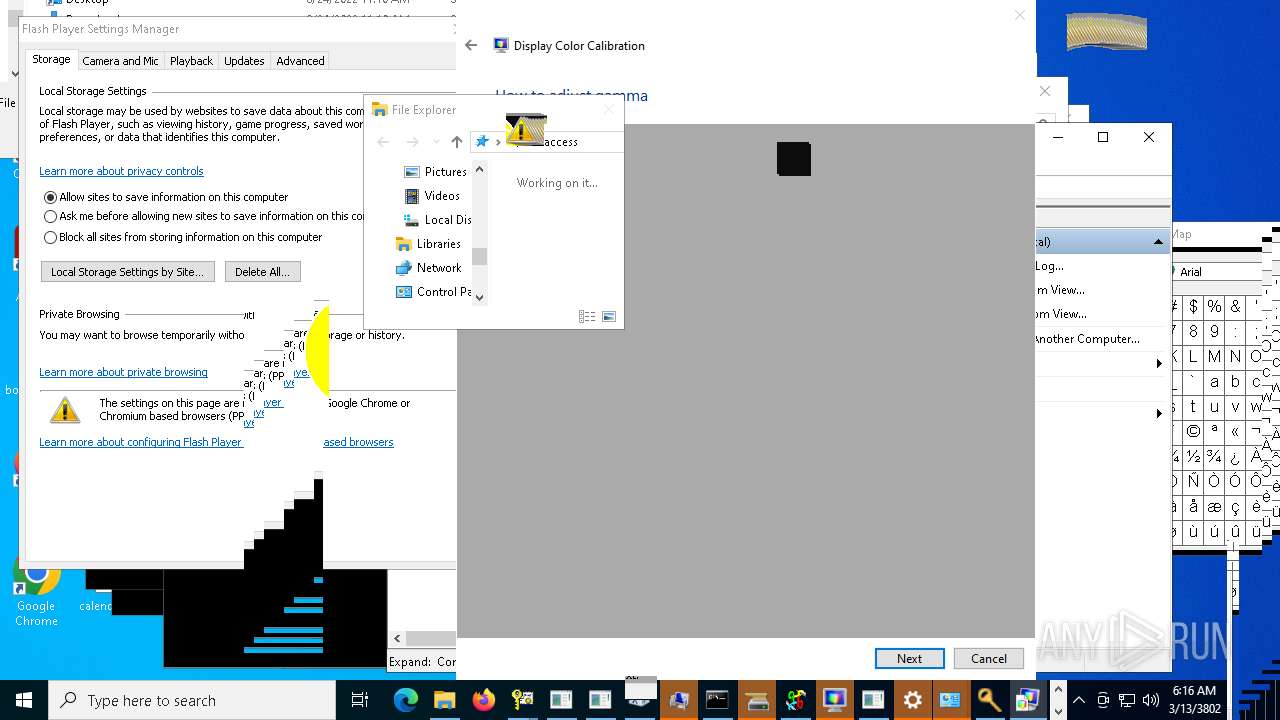
Task: Switch to the Updates tab
Action: point(244,61)
